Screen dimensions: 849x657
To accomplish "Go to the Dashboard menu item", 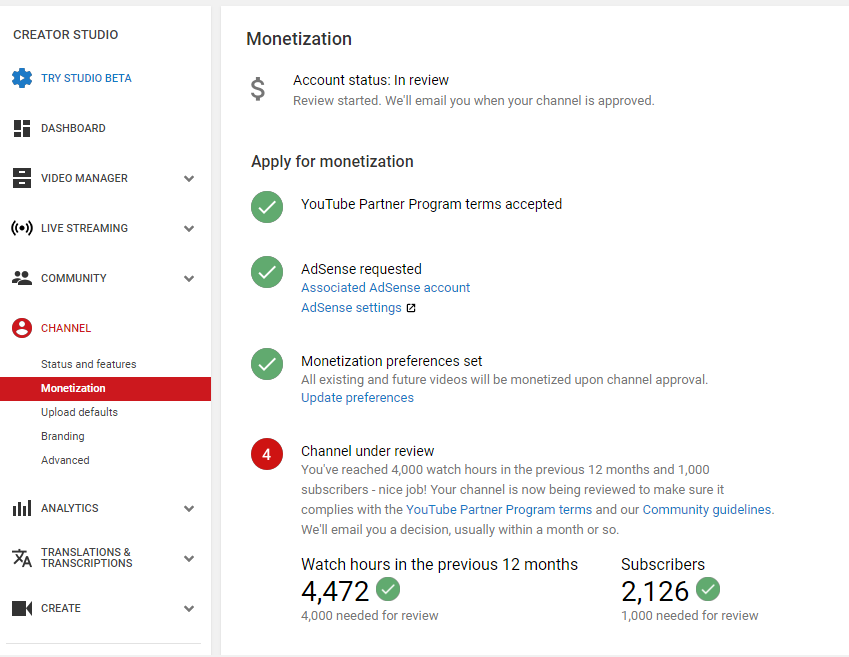I will (73, 128).
